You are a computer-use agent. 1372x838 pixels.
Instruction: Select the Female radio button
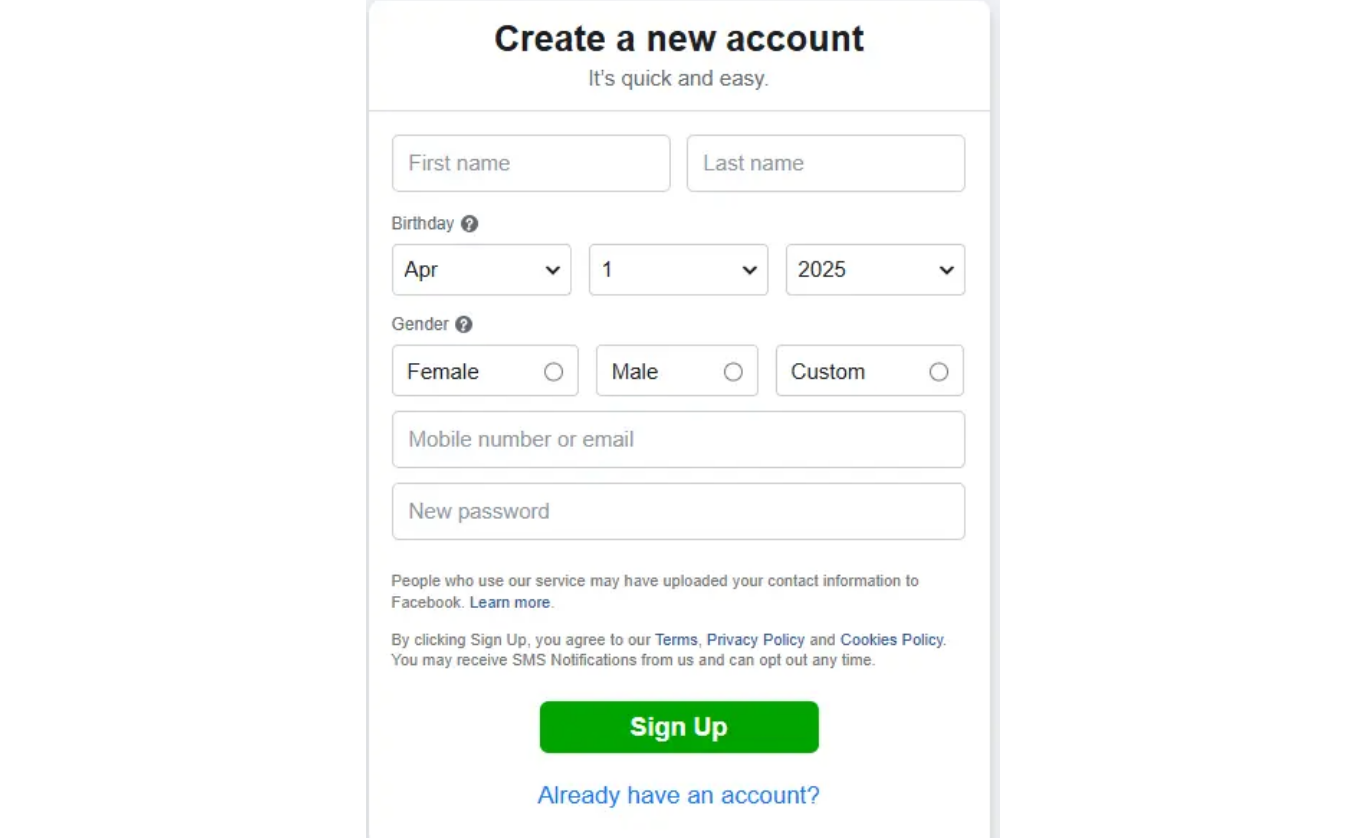(554, 371)
